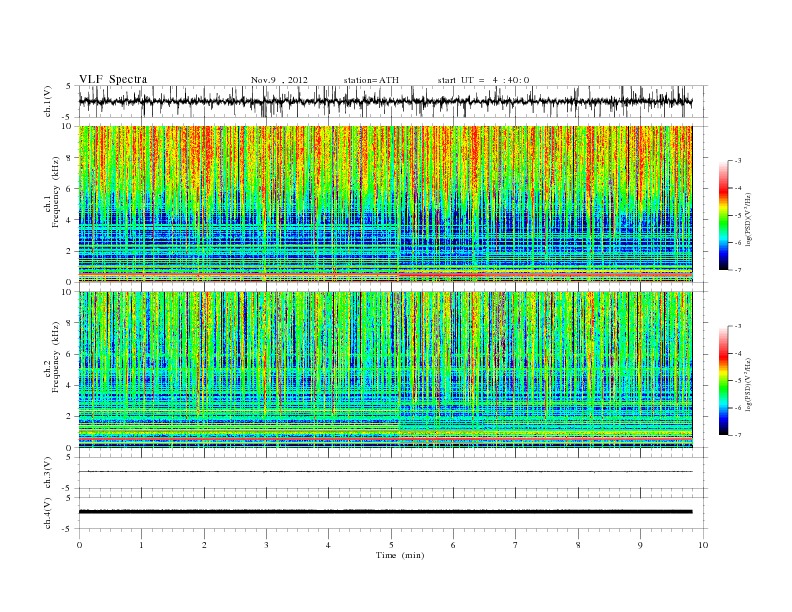Click the "9" tick on the time axis
Image resolution: width=792 pixels, height=612 pixels.
(640, 545)
